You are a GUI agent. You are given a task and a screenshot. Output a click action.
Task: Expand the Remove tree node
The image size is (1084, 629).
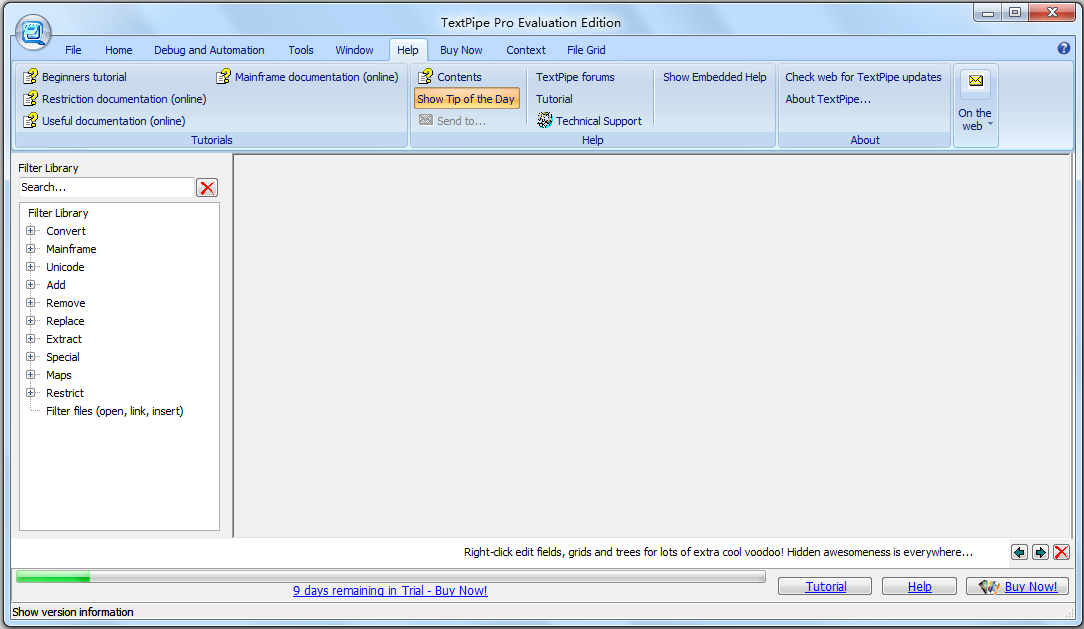pyautogui.click(x=30, y=303)
